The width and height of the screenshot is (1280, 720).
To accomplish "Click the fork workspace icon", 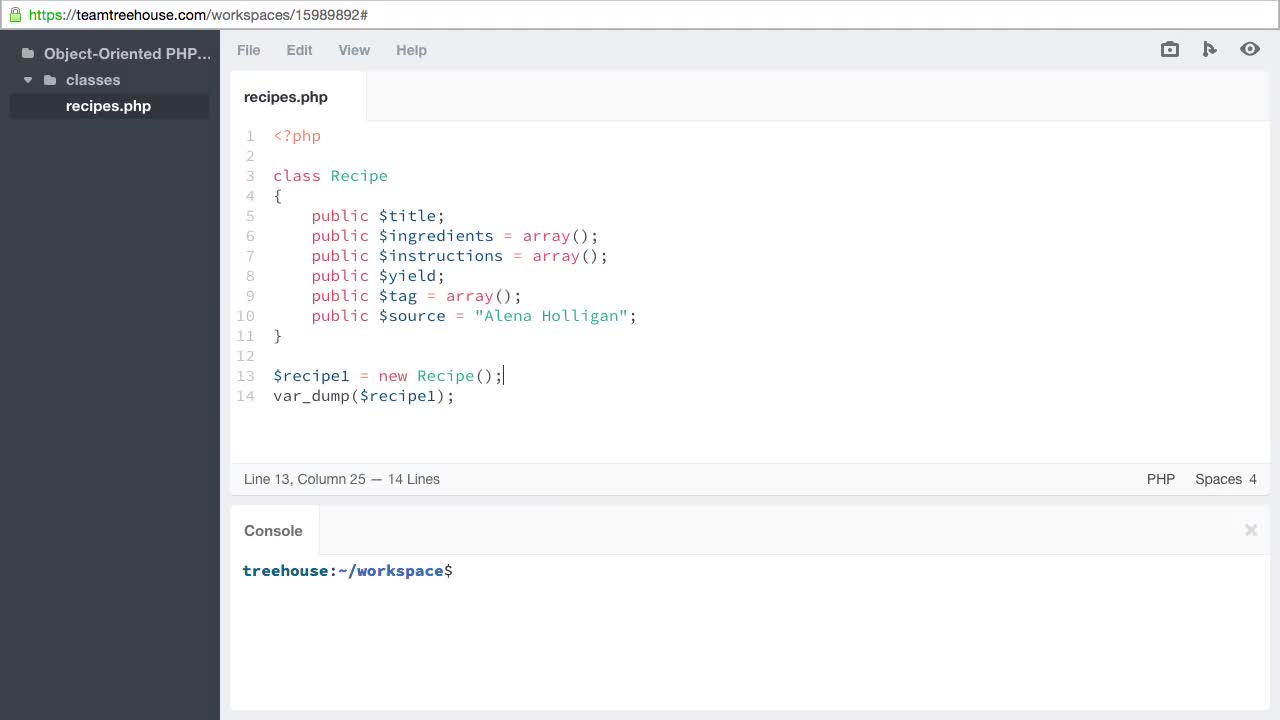I will [1209, 49].
